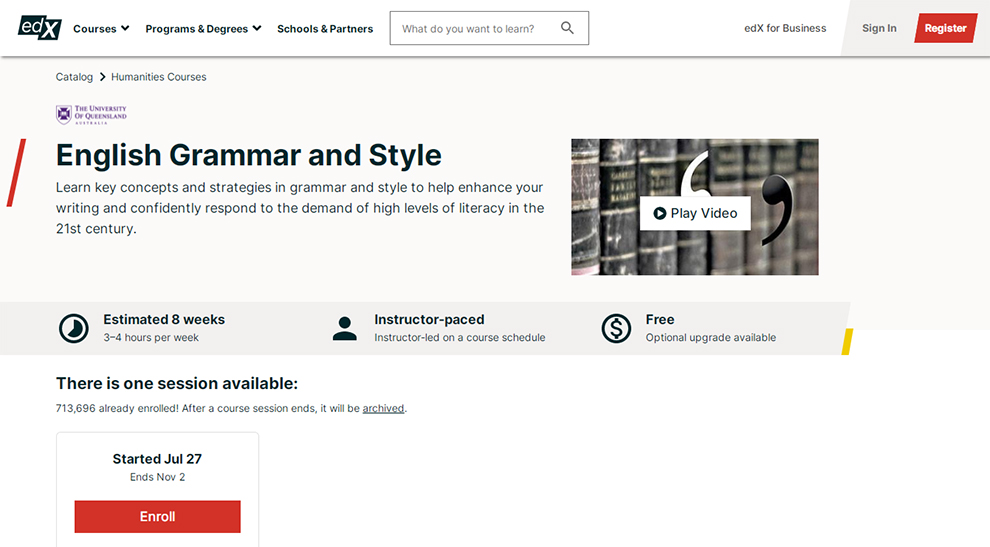The height and width of the screenshot is (547, 990).
Task: Click the person icon beside Instructor-paced
Action: pos(345,328)
